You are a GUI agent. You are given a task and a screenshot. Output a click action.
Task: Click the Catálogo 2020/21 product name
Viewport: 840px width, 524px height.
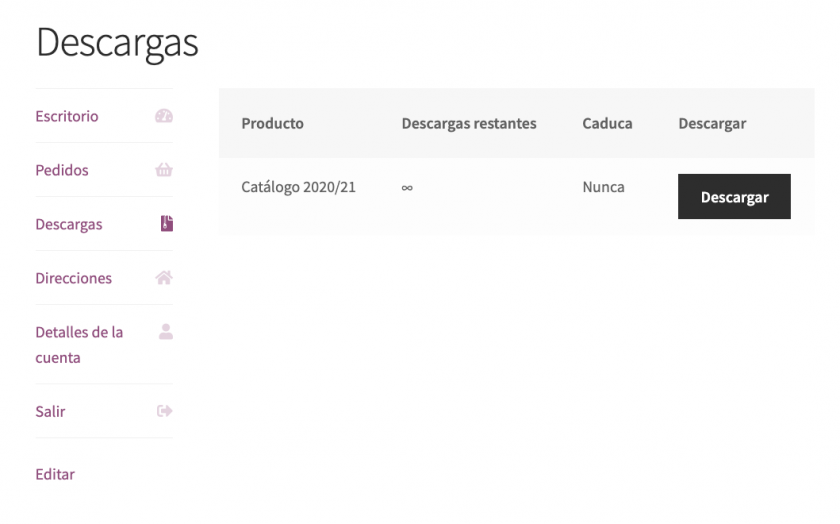[298, 187]
